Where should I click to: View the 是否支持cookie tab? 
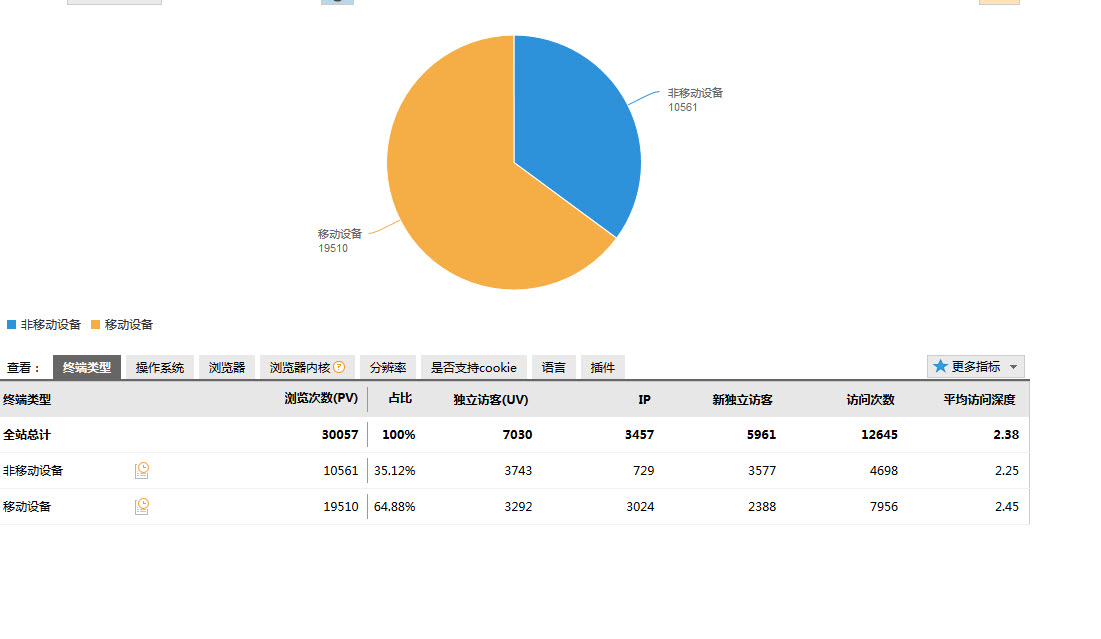(x=474, y=368)
